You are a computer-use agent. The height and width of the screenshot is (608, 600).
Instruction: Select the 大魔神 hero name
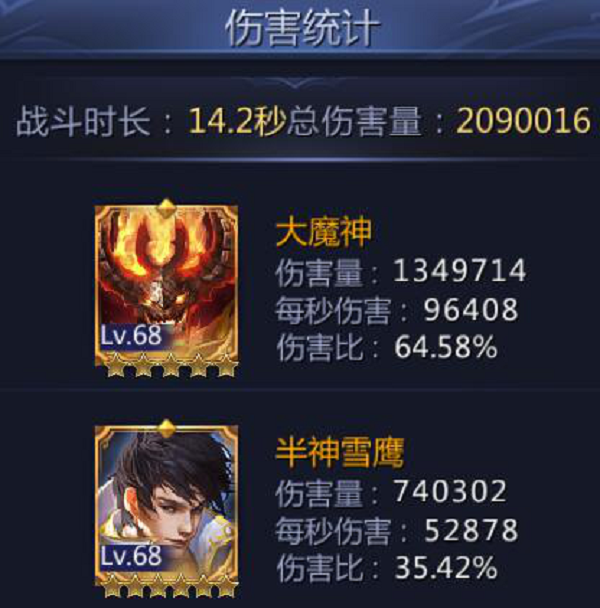323,231
